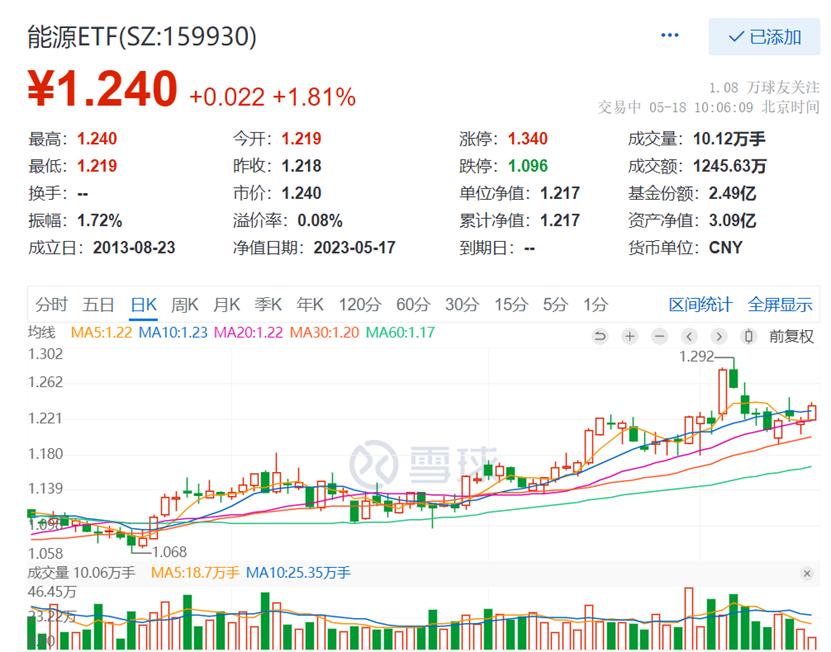Switch to the 分时 intraday tab
The height and width of the screenshot is (652, 831).
pos(51,303)
